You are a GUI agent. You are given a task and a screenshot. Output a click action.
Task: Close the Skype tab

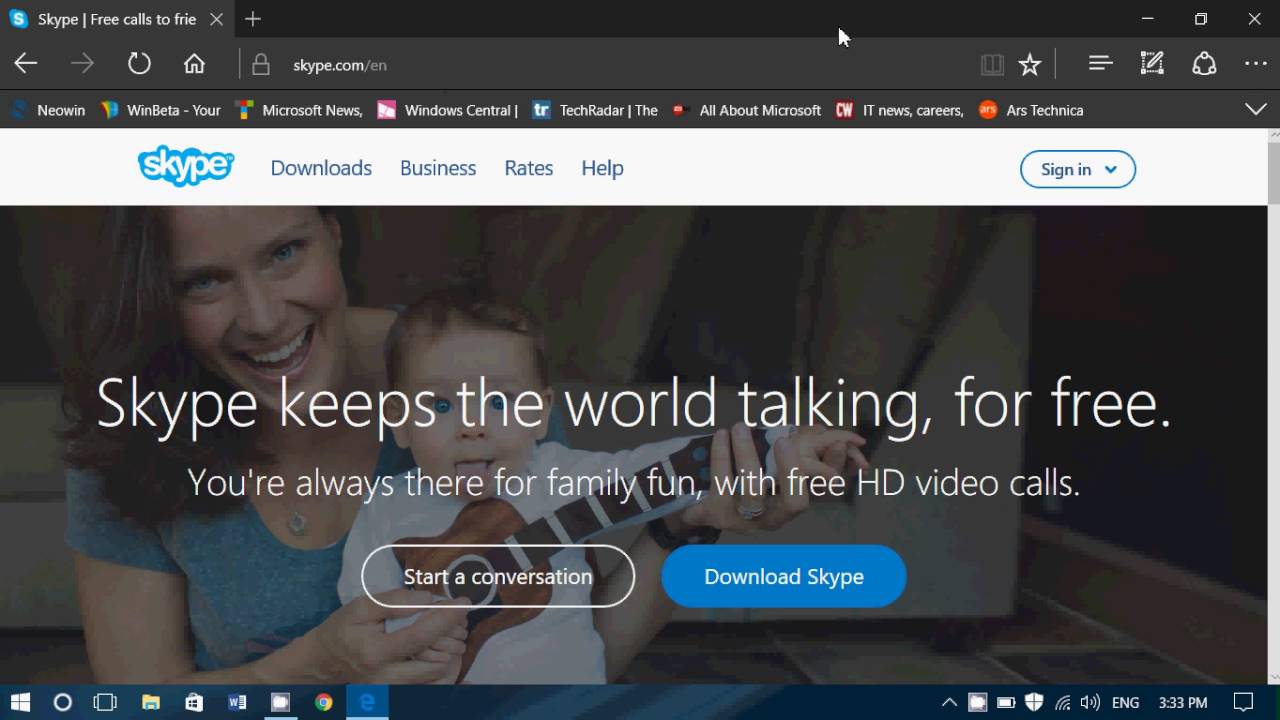216,19
